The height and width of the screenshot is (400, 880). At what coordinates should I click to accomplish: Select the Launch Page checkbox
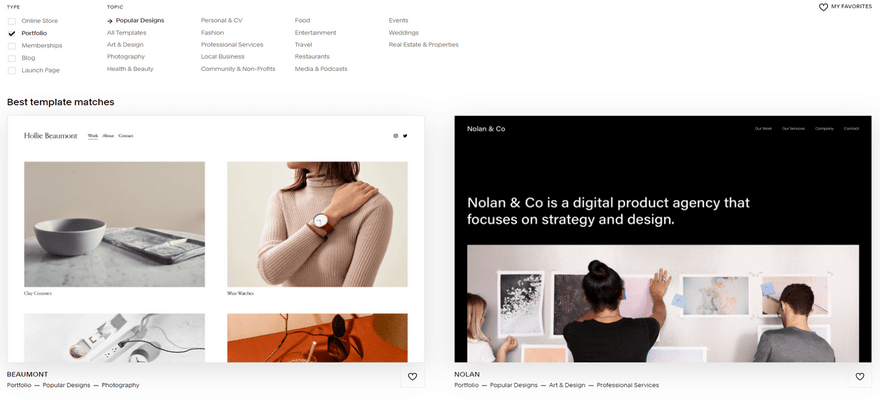[12, 70]
